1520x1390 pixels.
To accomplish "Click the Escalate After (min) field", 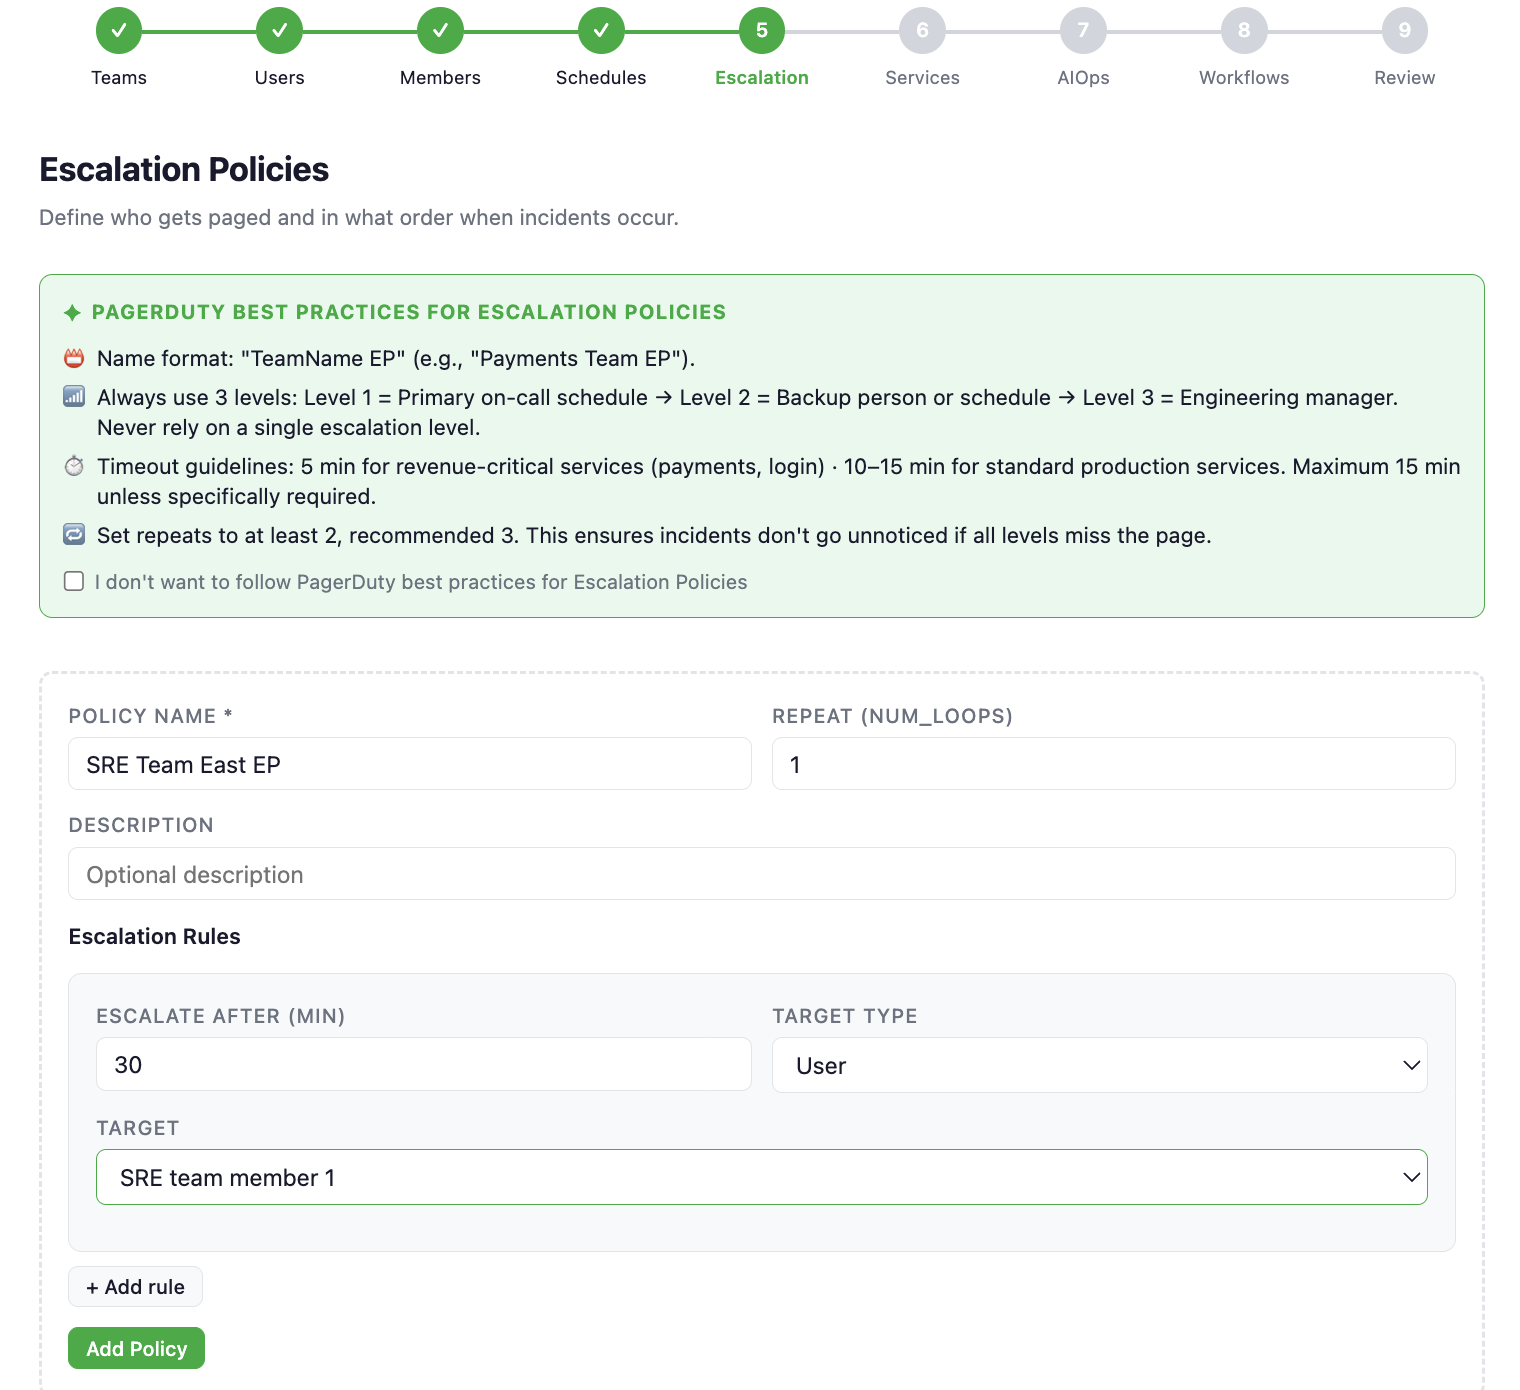I will click(x=424, y=1064).
